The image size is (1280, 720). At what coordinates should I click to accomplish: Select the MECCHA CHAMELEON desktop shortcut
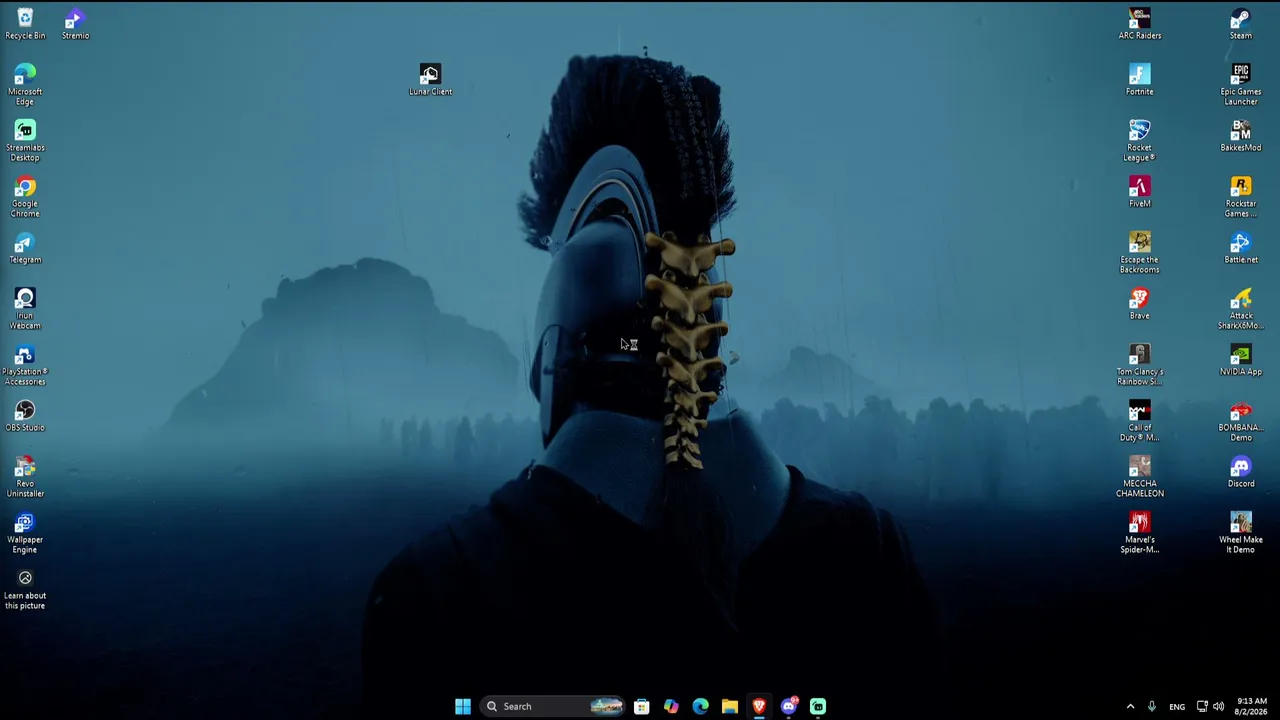tap(1140, 477)
